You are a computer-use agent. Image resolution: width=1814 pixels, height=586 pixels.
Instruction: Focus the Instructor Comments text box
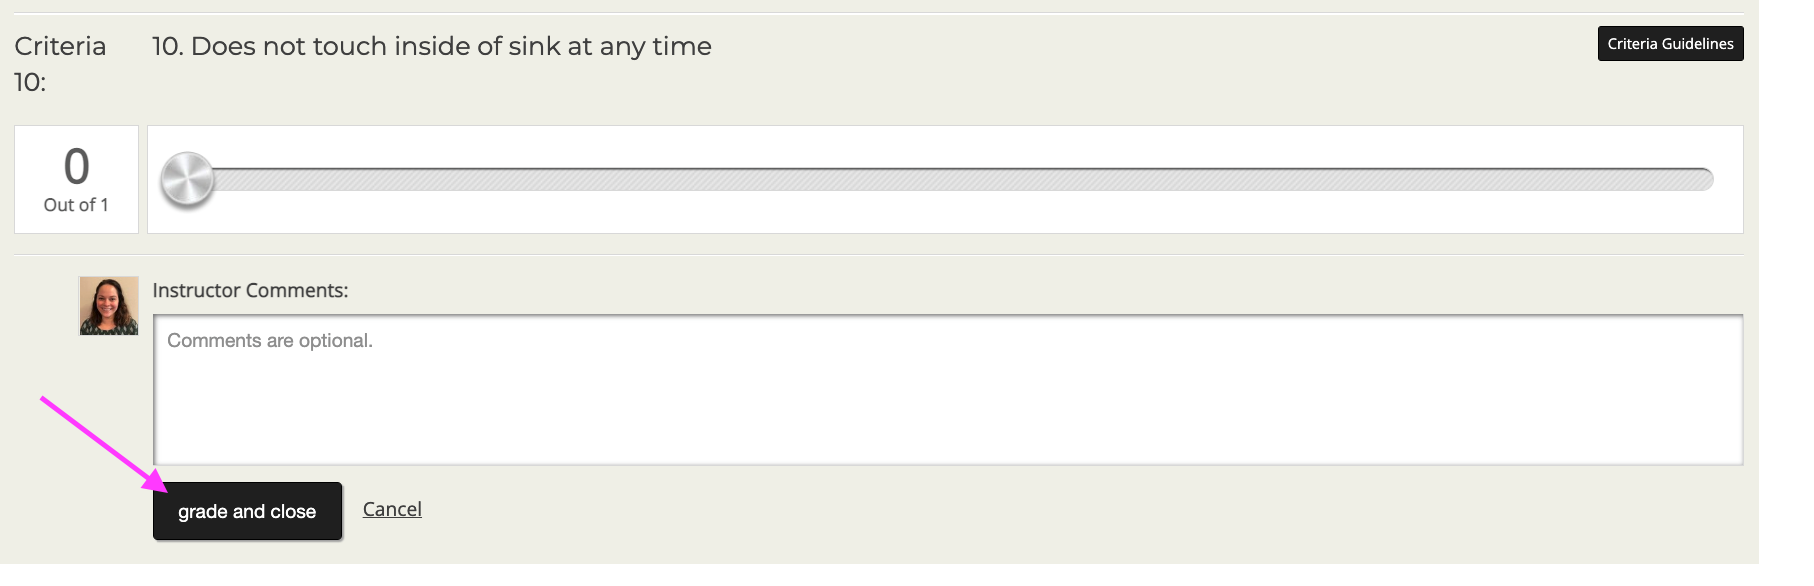pos(948,390)
